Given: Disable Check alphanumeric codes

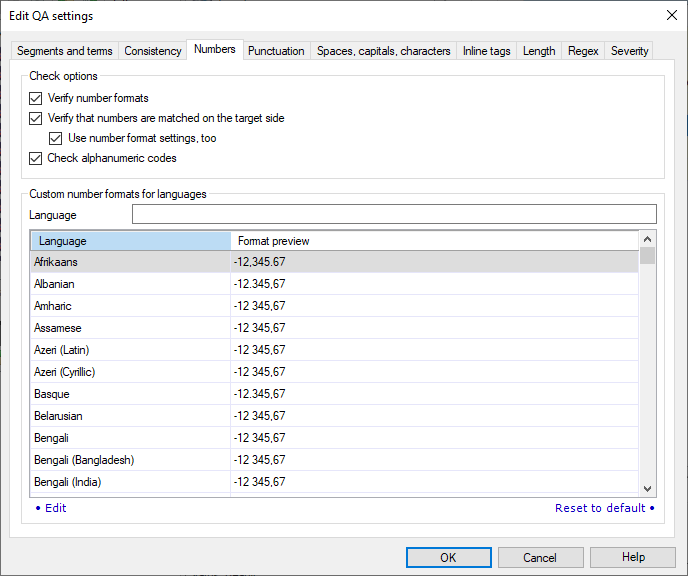Looking at the screenshot, I should pyautogui.click(x=36, y=158).
